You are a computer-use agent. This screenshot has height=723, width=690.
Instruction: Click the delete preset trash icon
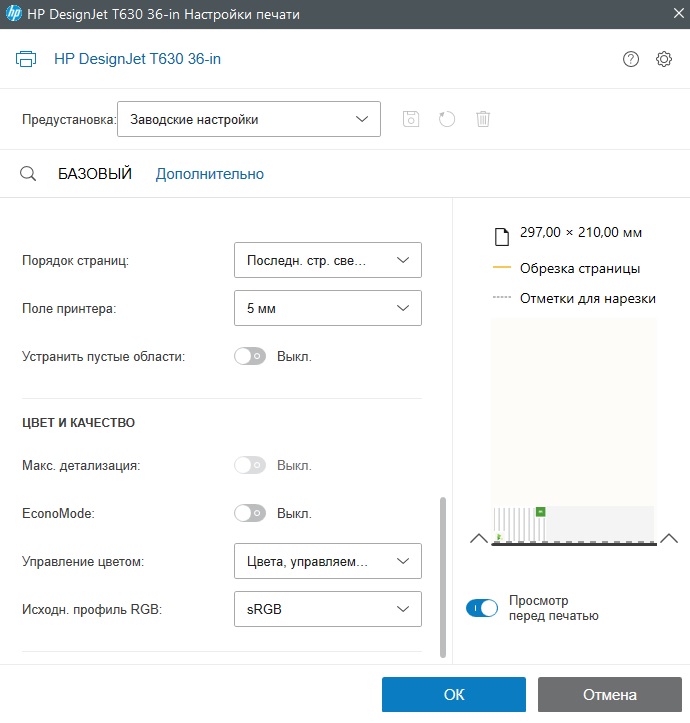pos(483,119)
